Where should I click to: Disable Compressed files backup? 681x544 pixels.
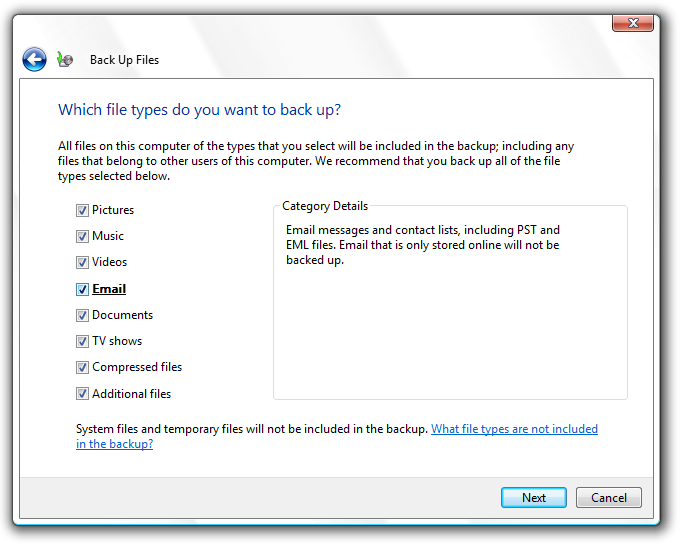pyautogui.click(x=82, y=368)
